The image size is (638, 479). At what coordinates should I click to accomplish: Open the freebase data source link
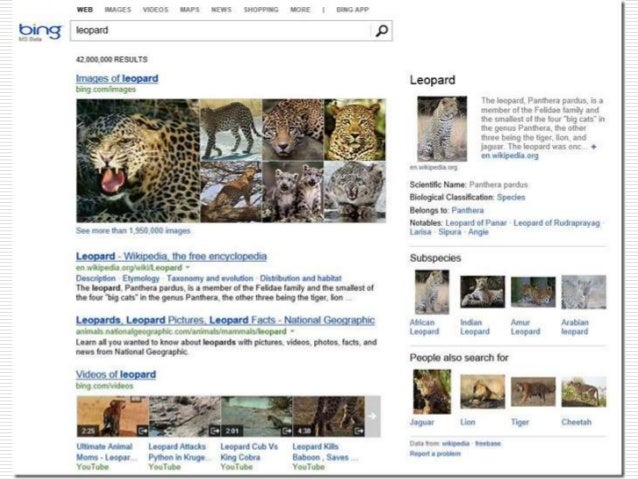click(x=488, y=444)
